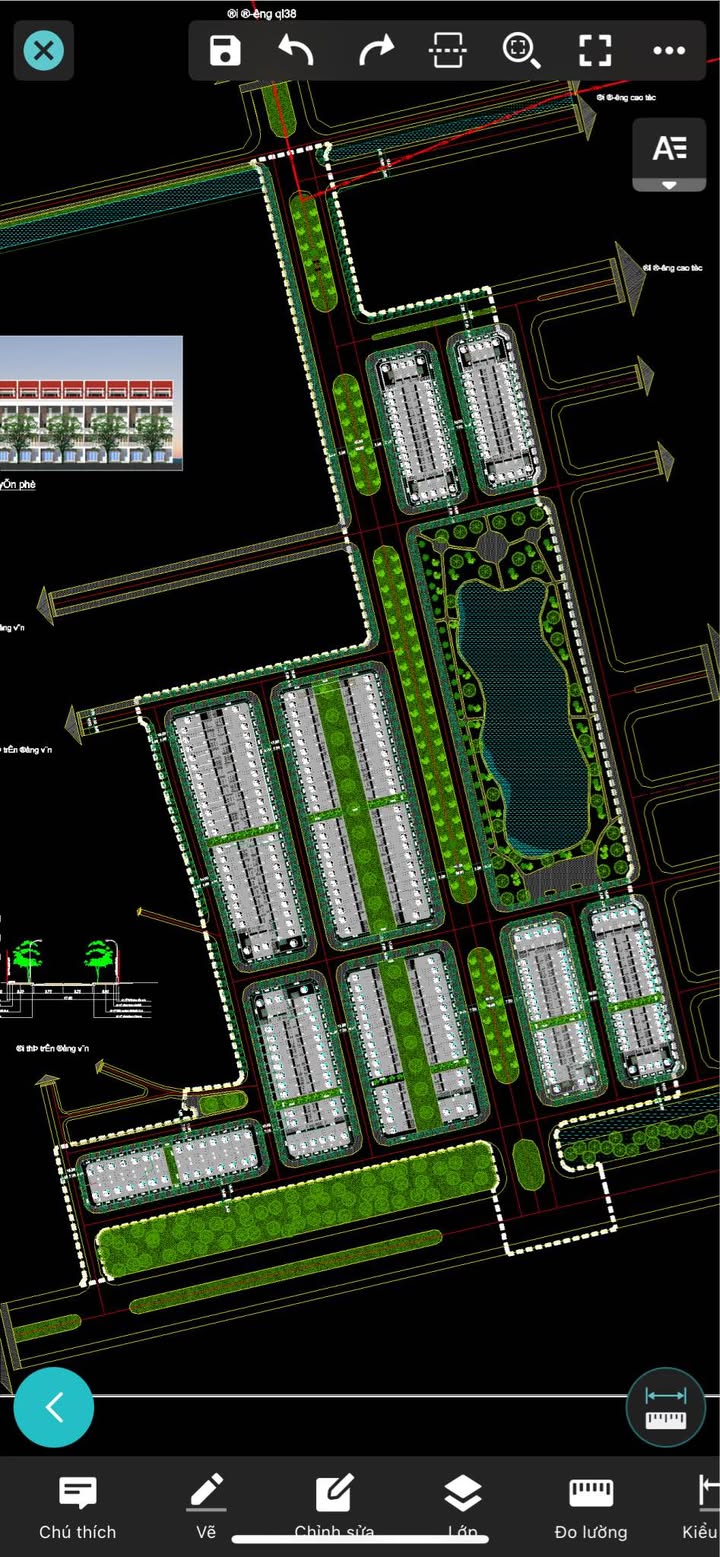Tap the save drawing icon
720x1557 pixels.
point(225,50)
